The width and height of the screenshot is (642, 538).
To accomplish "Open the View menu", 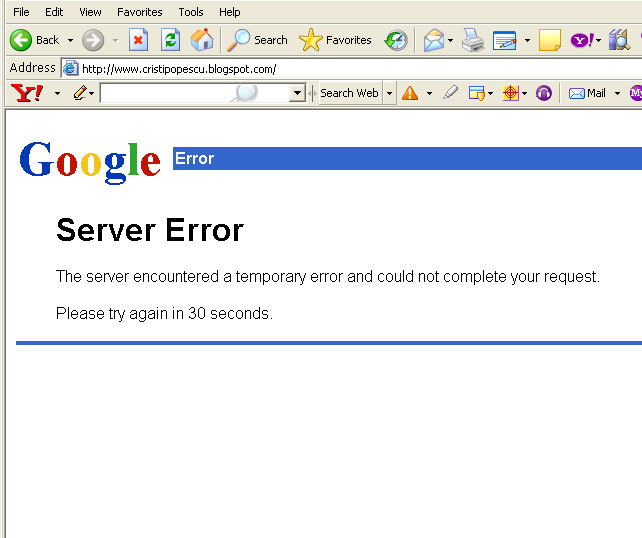I will click(x=90, y=12).
